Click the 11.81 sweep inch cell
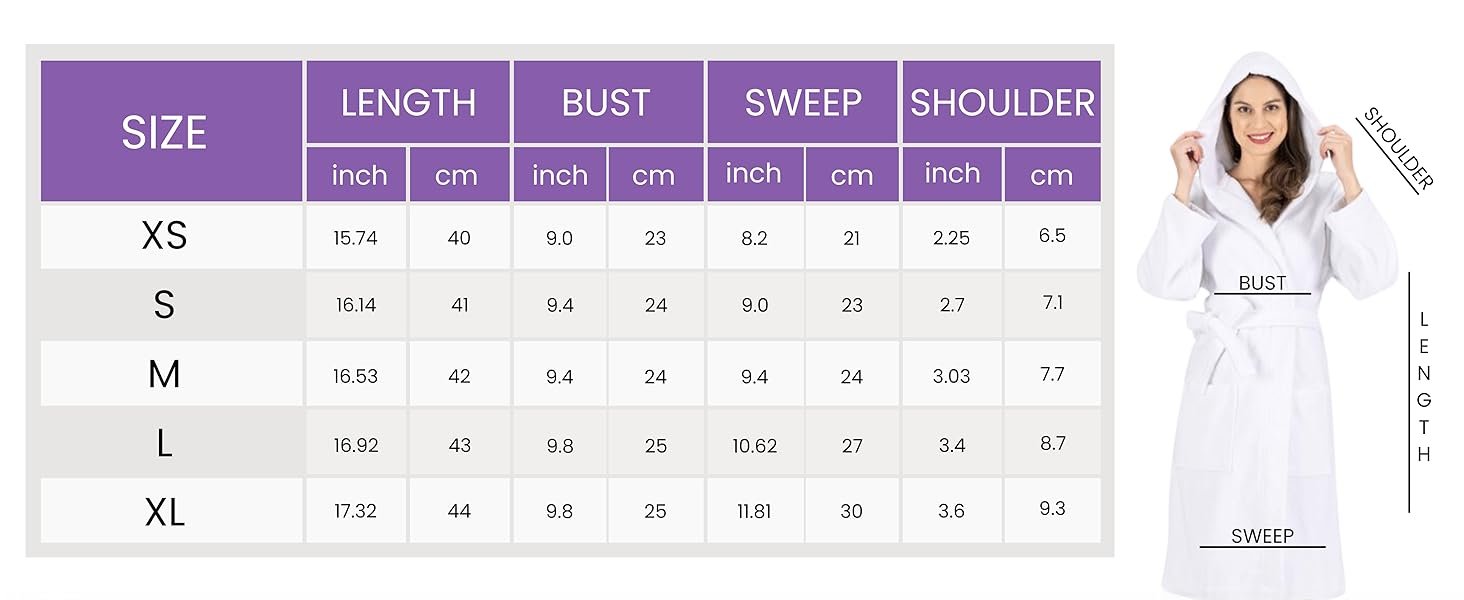1464x600 pixels. click(x=755, y=511)
